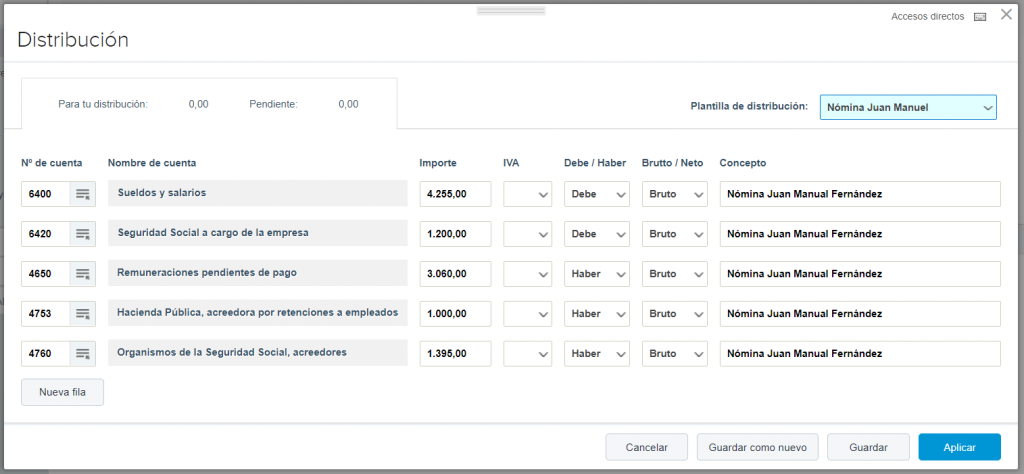Image resolution: width=1024 pixels, height=474 pixels.
Task: Change Debe / Haber for Seguridad Social row
Action: 597,234
